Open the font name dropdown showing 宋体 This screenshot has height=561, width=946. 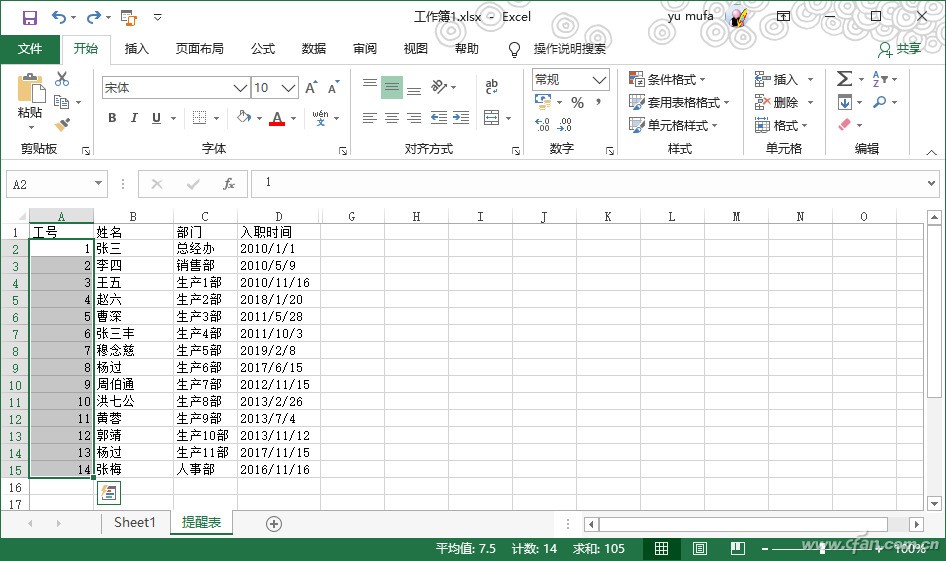click(240, 88)
